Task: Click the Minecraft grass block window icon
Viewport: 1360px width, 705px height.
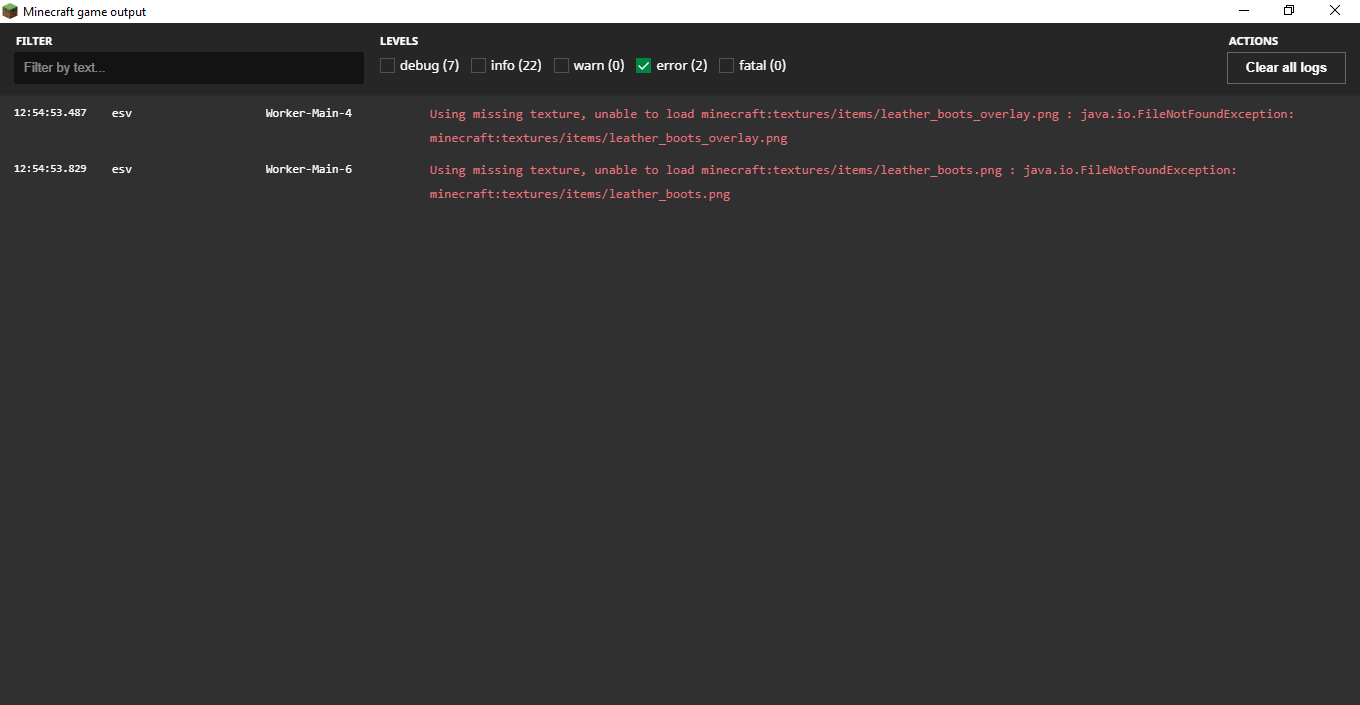Action: click(x=10, y=11)
